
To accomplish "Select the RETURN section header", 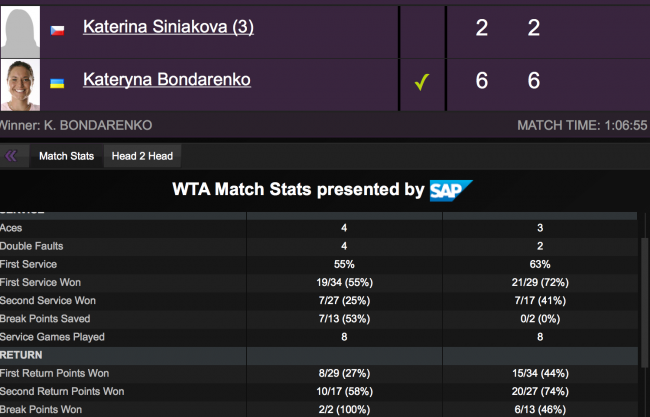I will [28, 355].
